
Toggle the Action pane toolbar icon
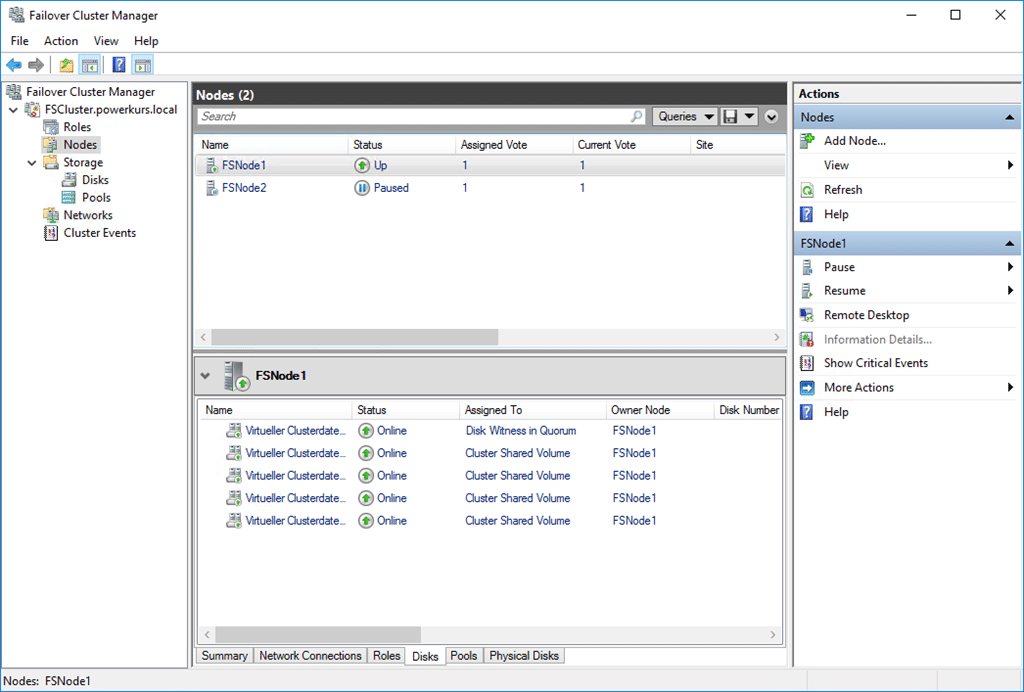142,65
